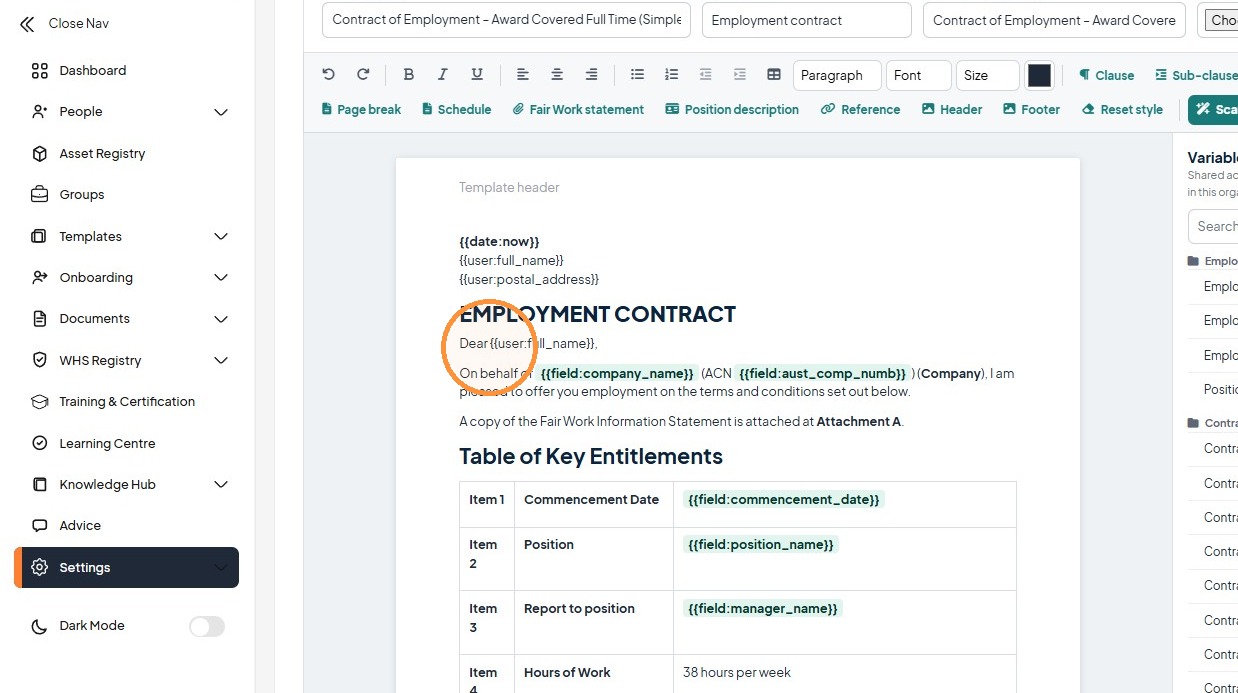This screenshot has width=1238, height=693.
Task: Open the Paragraph style dropdown
Action: pos(837,75)
